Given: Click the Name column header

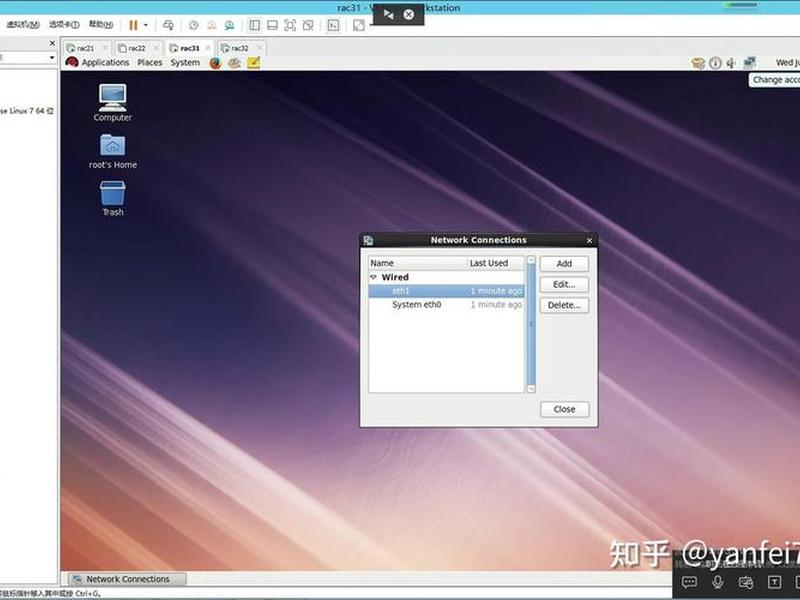Looking at the screenshot, I should coord(418,263).
